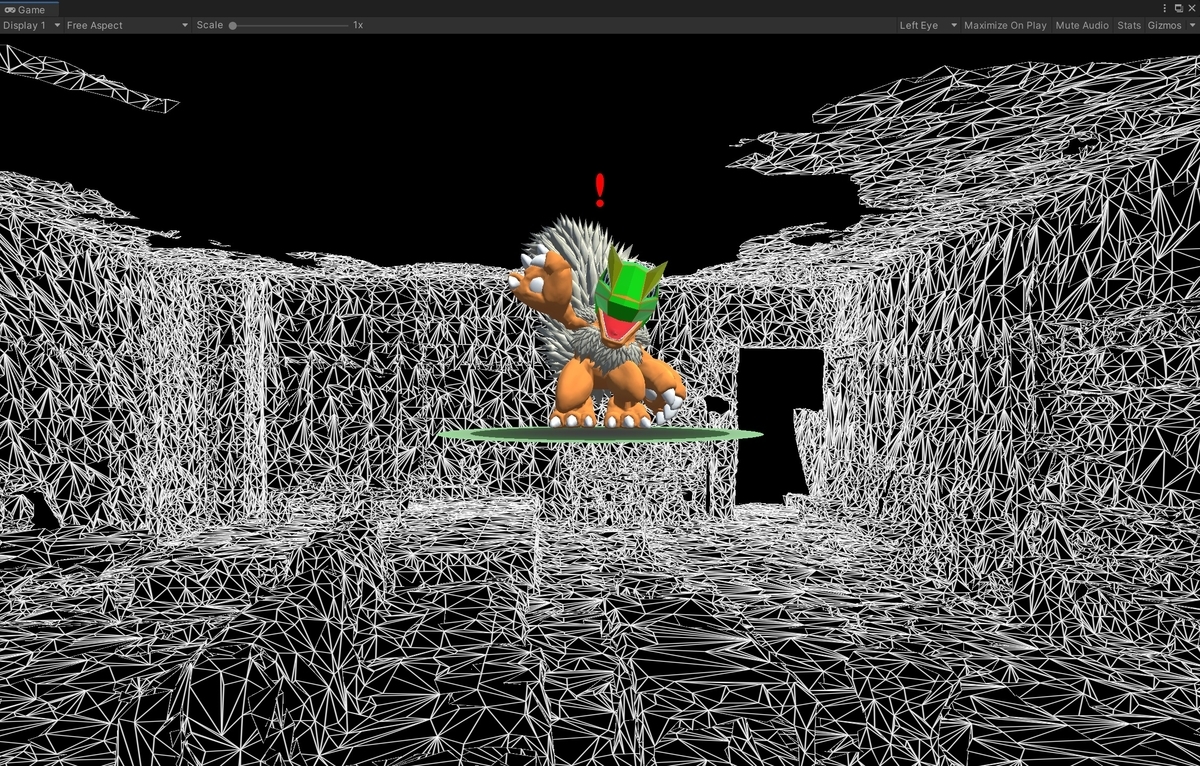Image resolution: width=1200 pixels, height=766 pixels.
Task: Open the Free Aspect ratio dropdown
Action: [127, 25]
